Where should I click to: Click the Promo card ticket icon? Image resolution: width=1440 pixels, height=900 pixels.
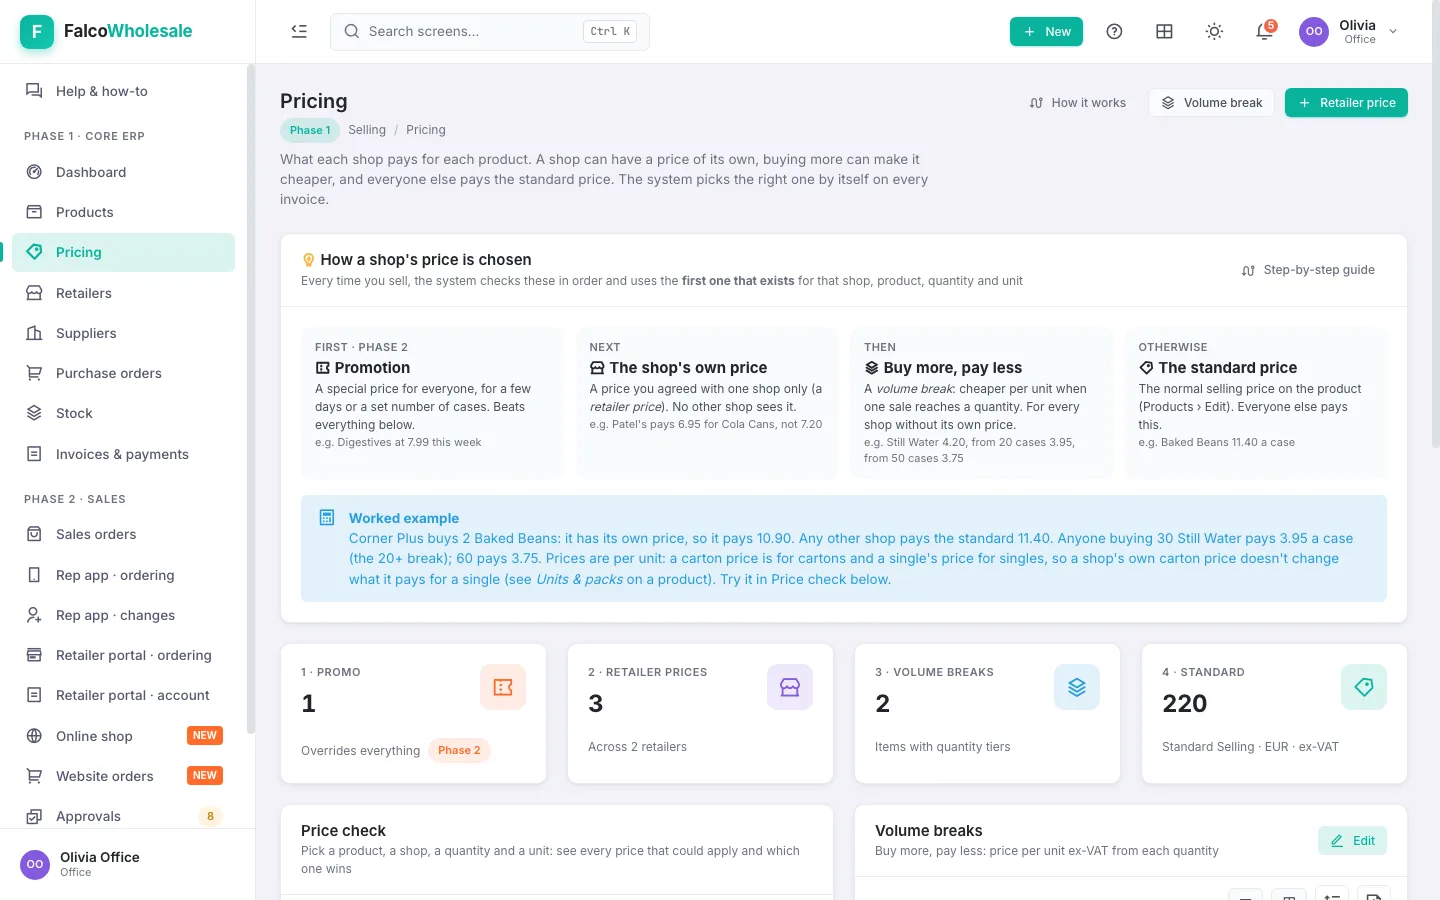click(x=503, y=687)
